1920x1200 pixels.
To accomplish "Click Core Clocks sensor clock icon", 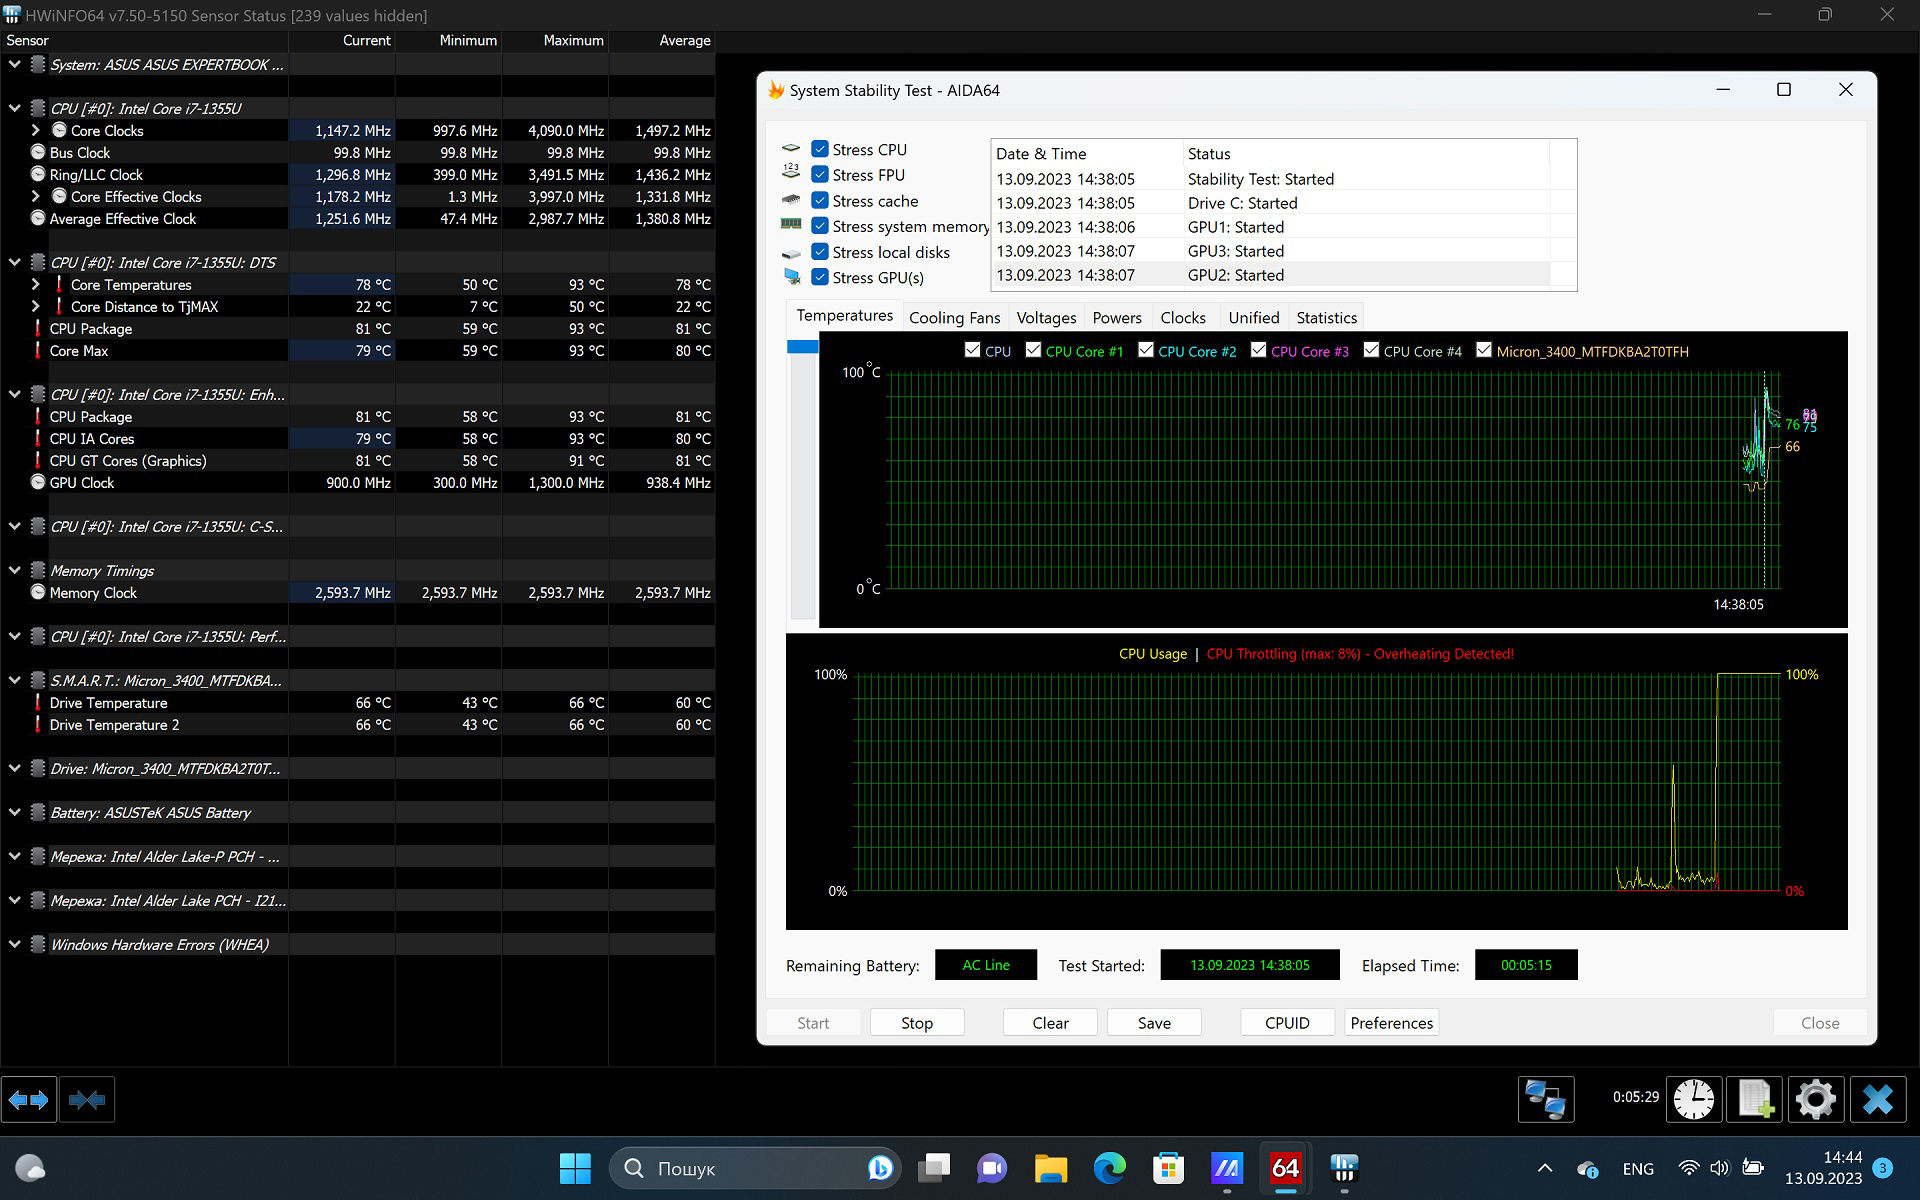I will [59, 130].
